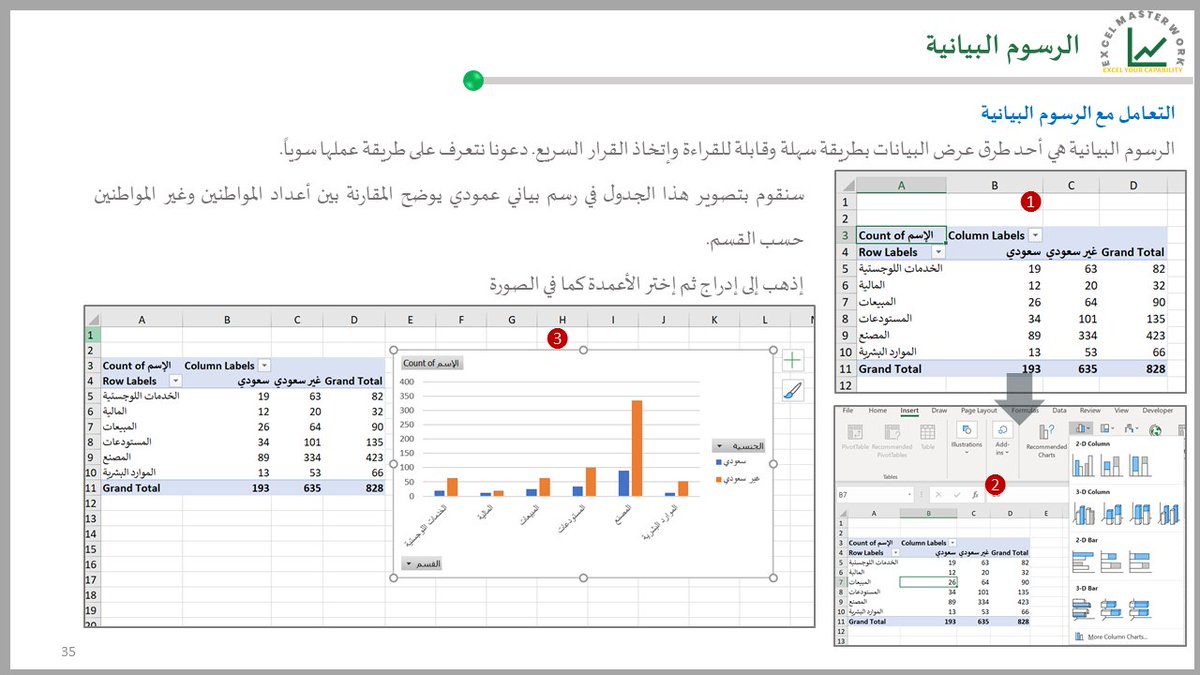The height and width of the screenshot is (675, 1200).
Task: Switch to the Draw tab
Action: pyautogui.click(x=939, y=410)
